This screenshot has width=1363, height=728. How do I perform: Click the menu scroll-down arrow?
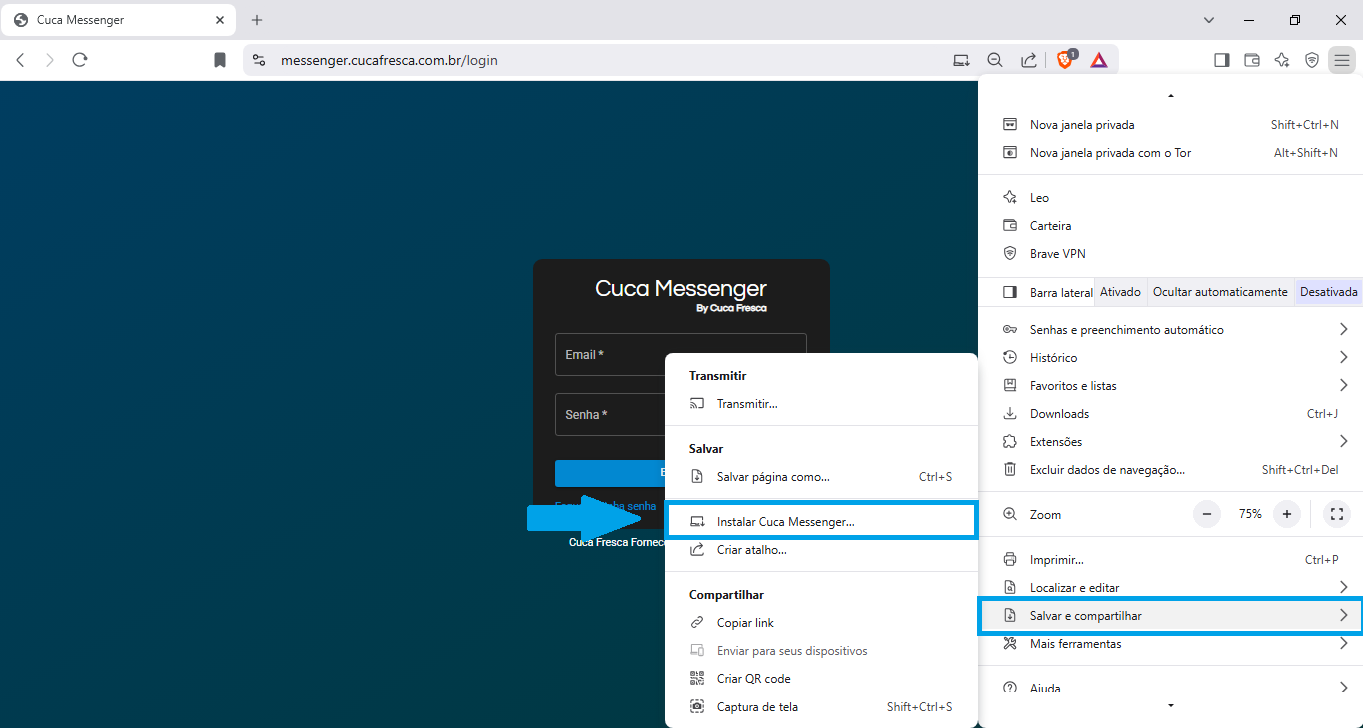pyautogui.click(x=1170, y=706)
